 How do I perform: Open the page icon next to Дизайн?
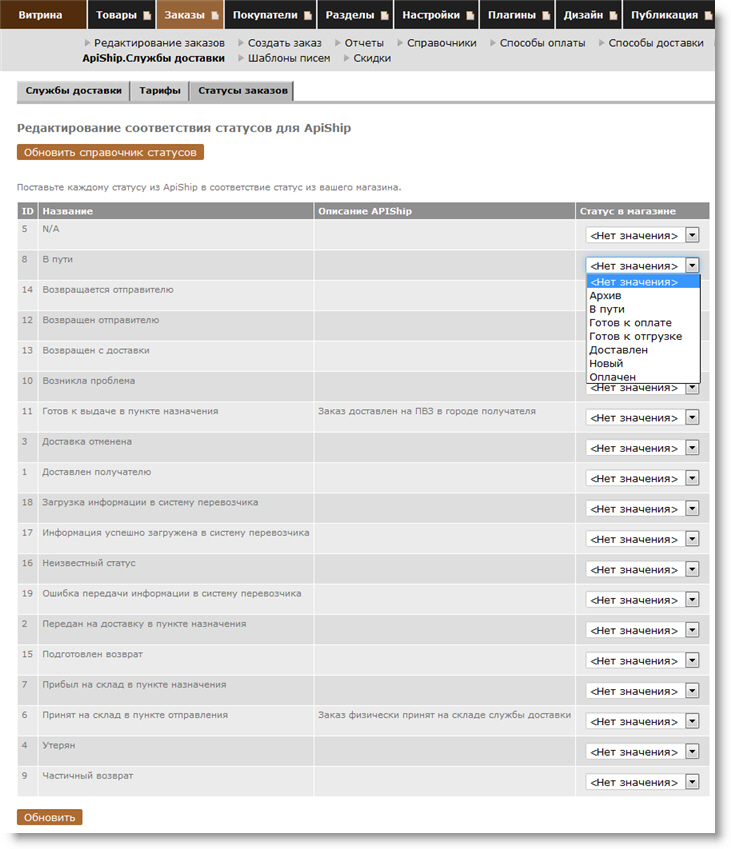point(613,16)
